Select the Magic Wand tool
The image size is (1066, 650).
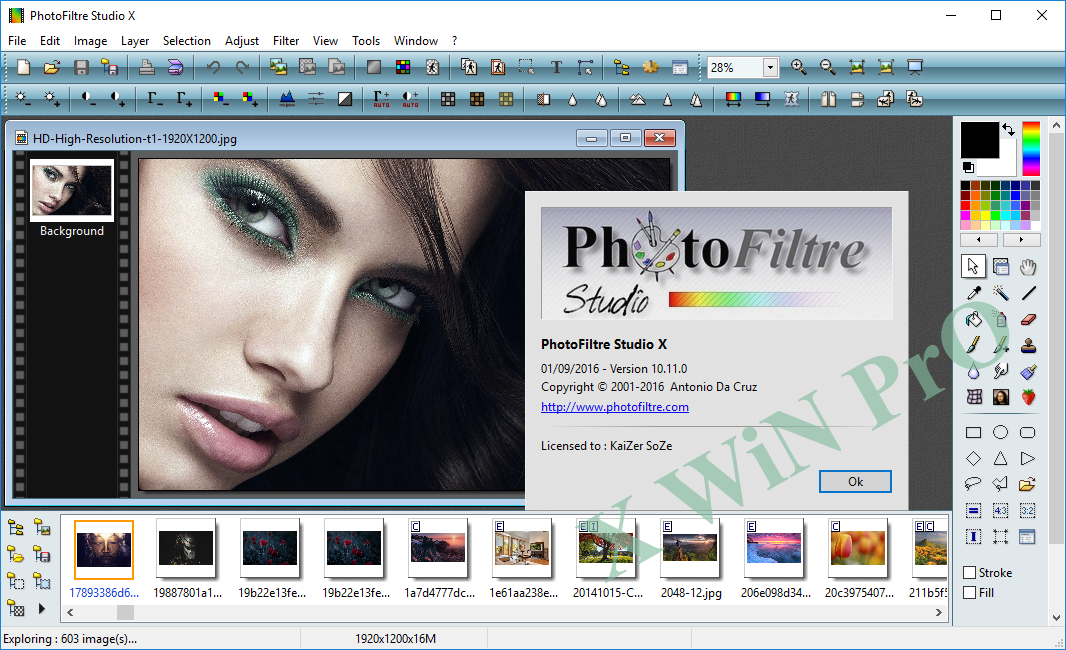point(1000,293)
